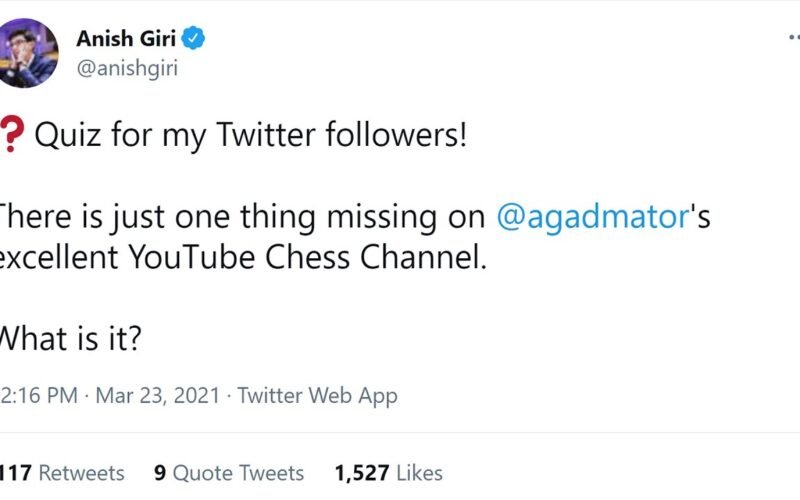Click the blue verified badge beside Anish Giri

click(195, 40)
